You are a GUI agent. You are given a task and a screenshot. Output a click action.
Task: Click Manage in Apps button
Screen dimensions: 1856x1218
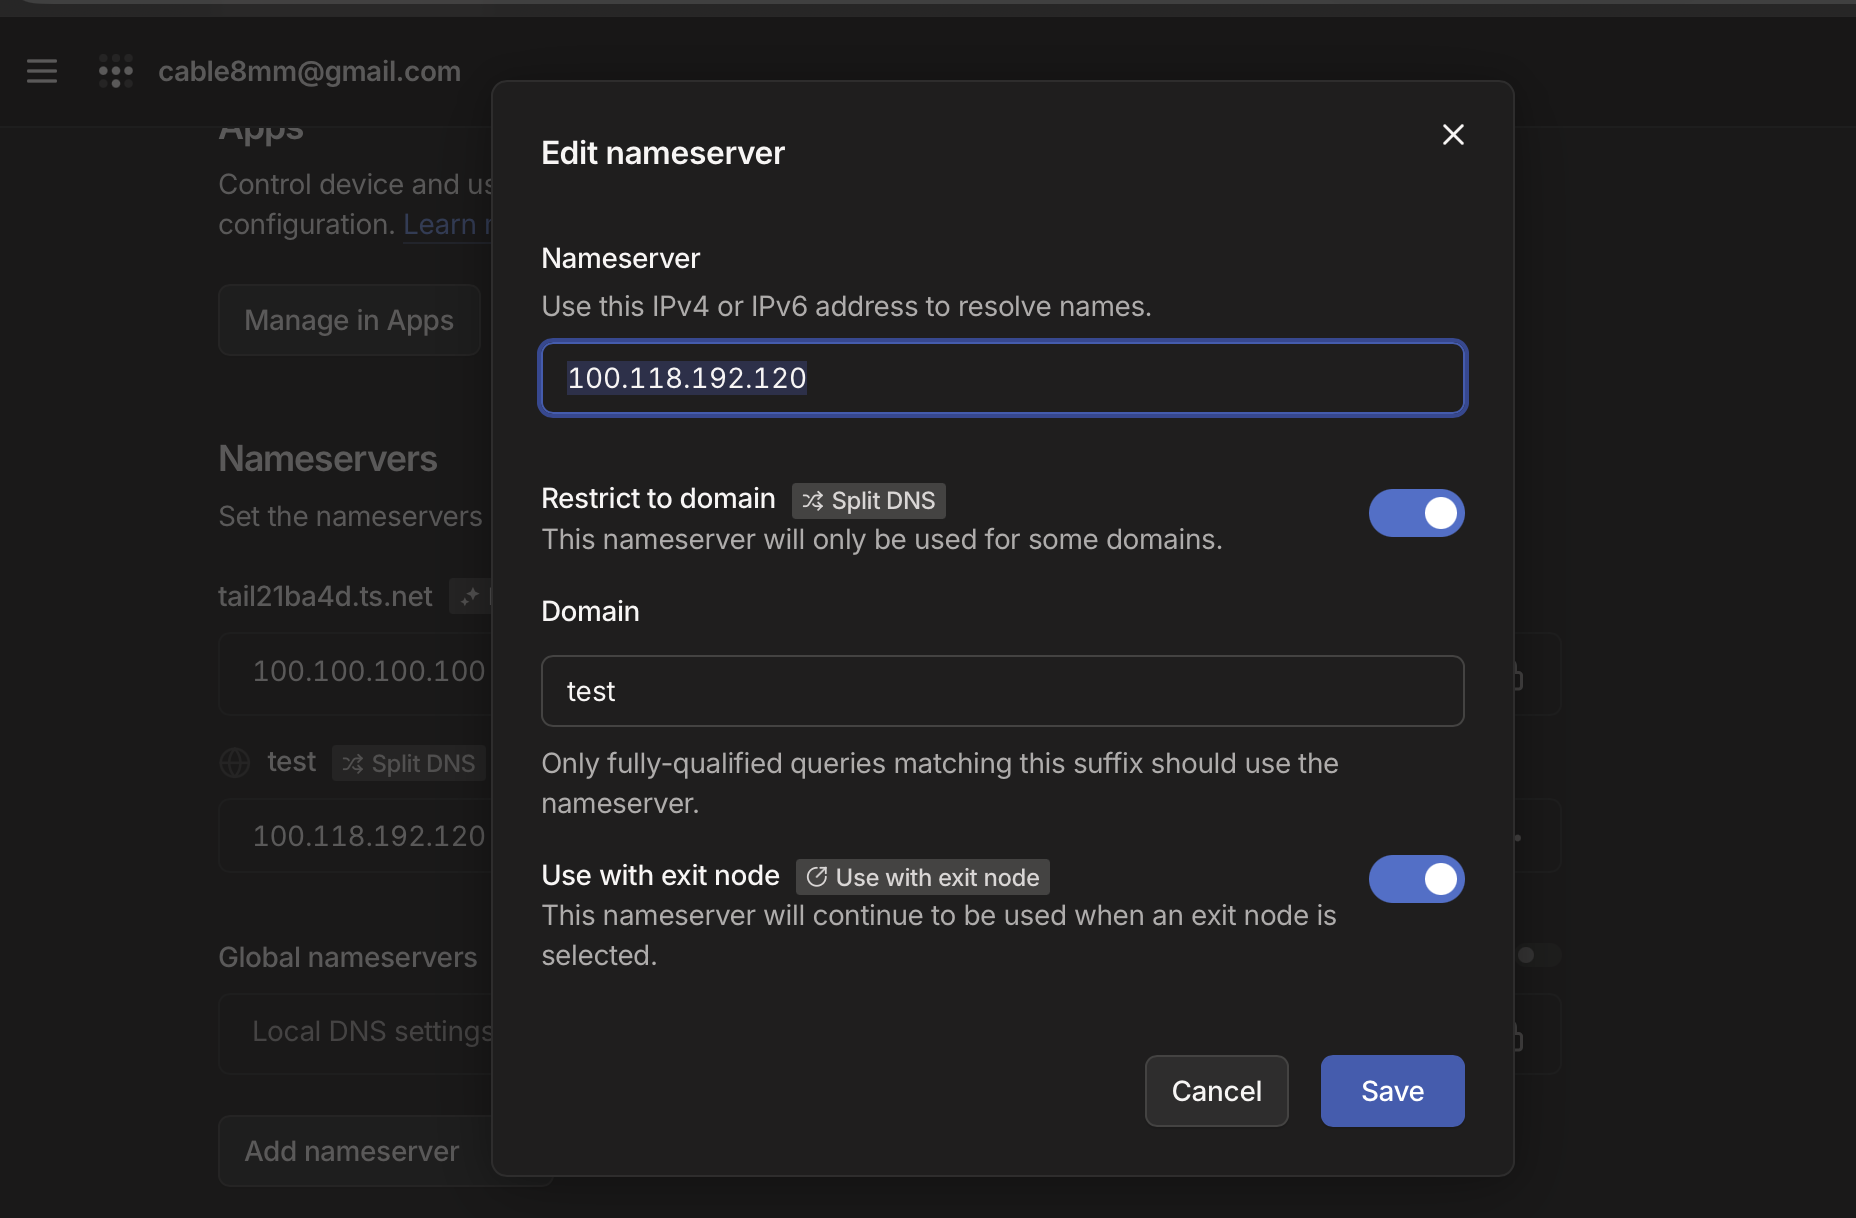[x=349, y=320]
